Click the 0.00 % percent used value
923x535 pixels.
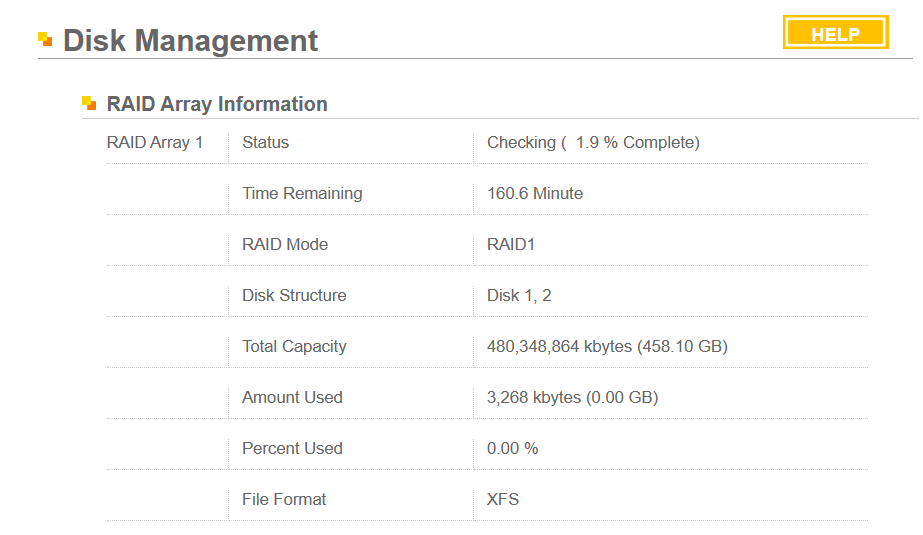click(x=512, y=448)
